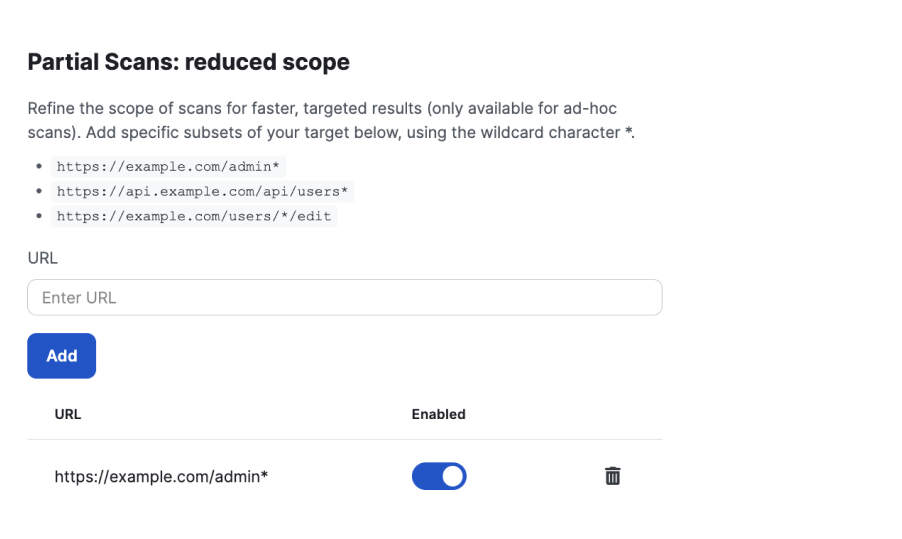Click the URL label above the input
The width and height of the screenshot is (902, 539).
tap(42, 258)
